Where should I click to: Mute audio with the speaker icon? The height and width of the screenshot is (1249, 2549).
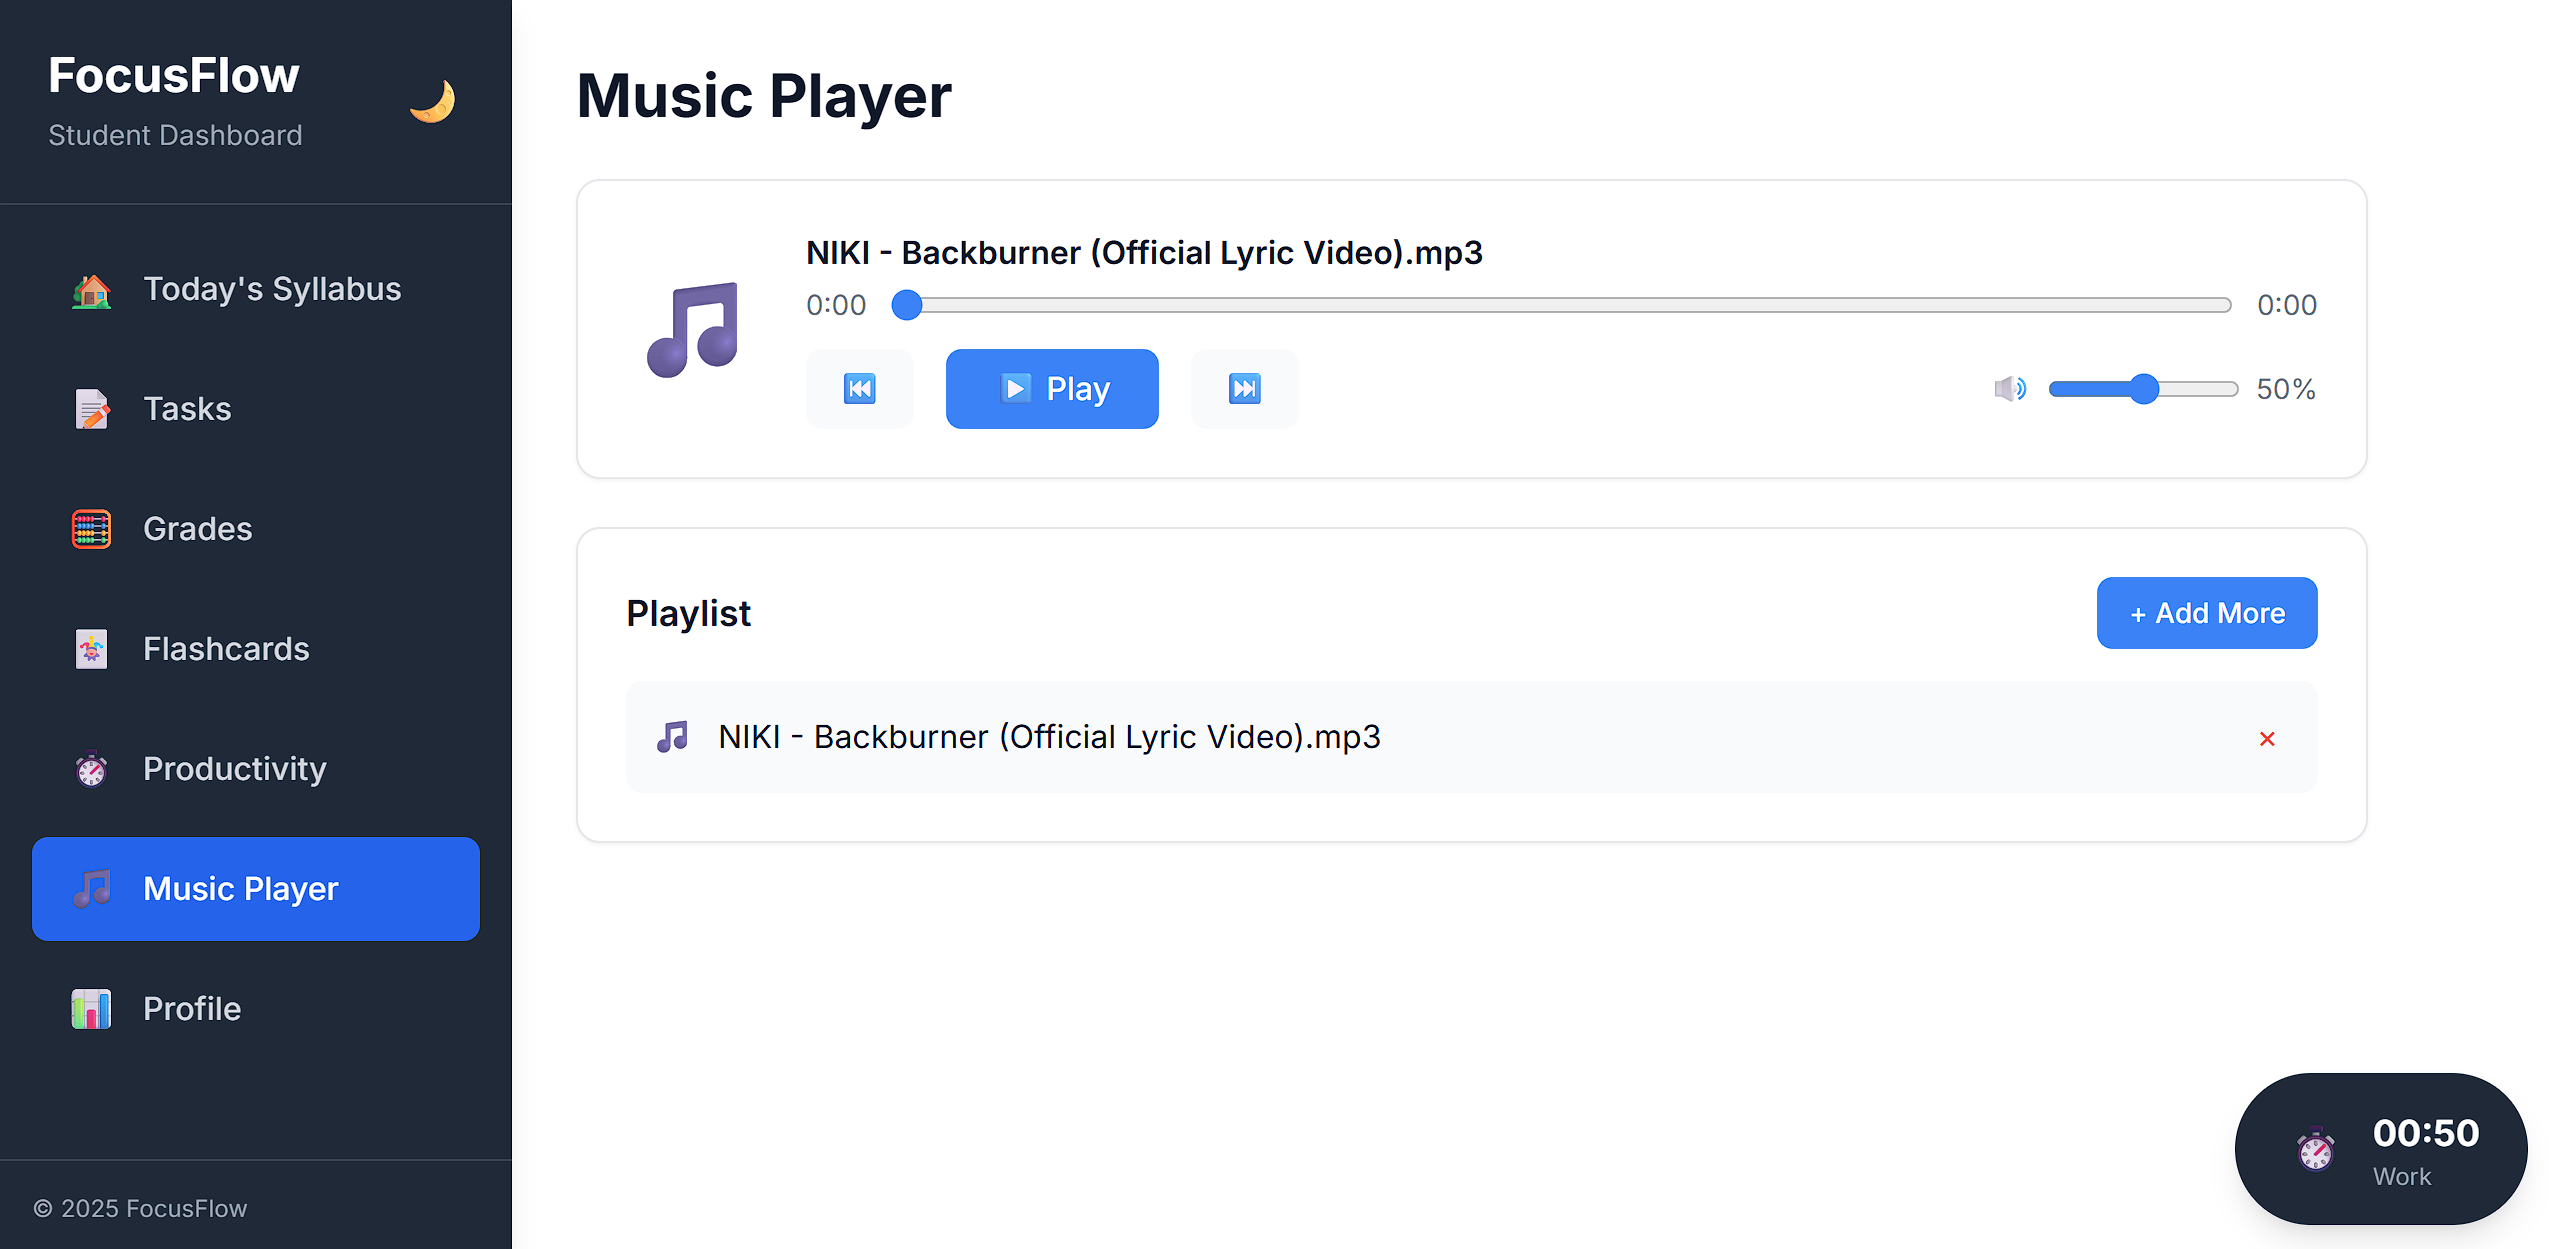(2009, 389)
